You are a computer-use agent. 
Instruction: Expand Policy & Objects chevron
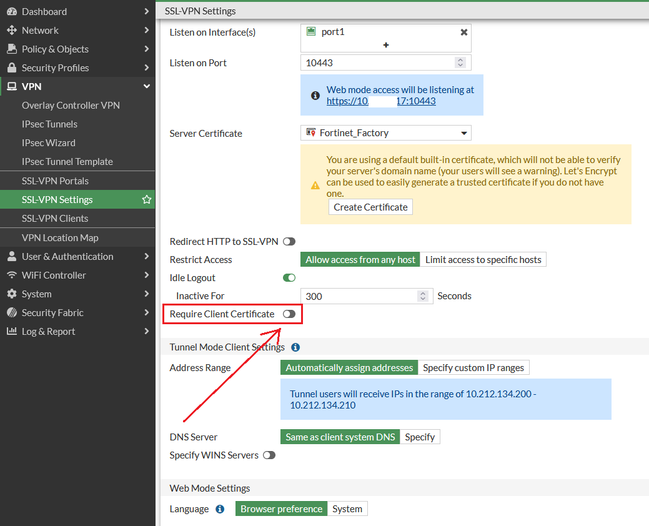pyautogui.click(x=147, y=49)
